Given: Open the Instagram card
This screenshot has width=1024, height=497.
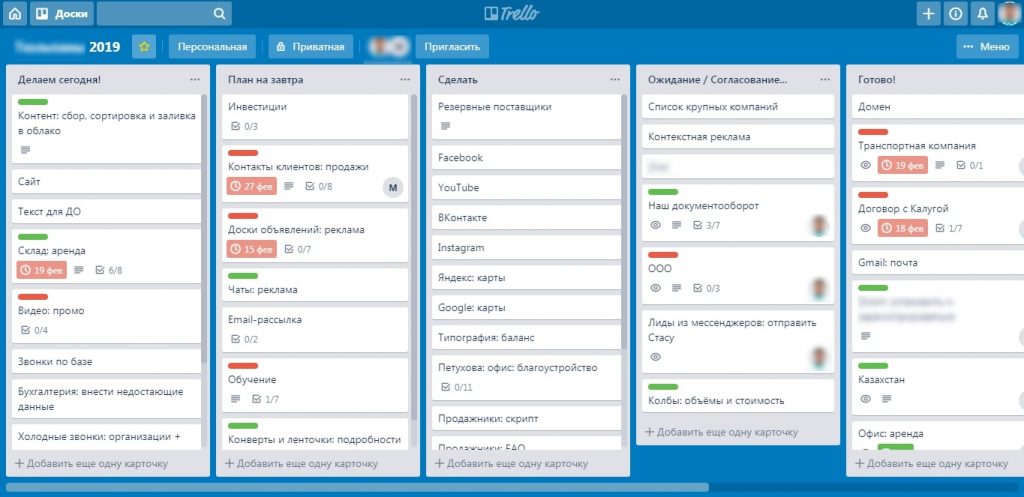Looking at the screenshot, I should (526, 248).
